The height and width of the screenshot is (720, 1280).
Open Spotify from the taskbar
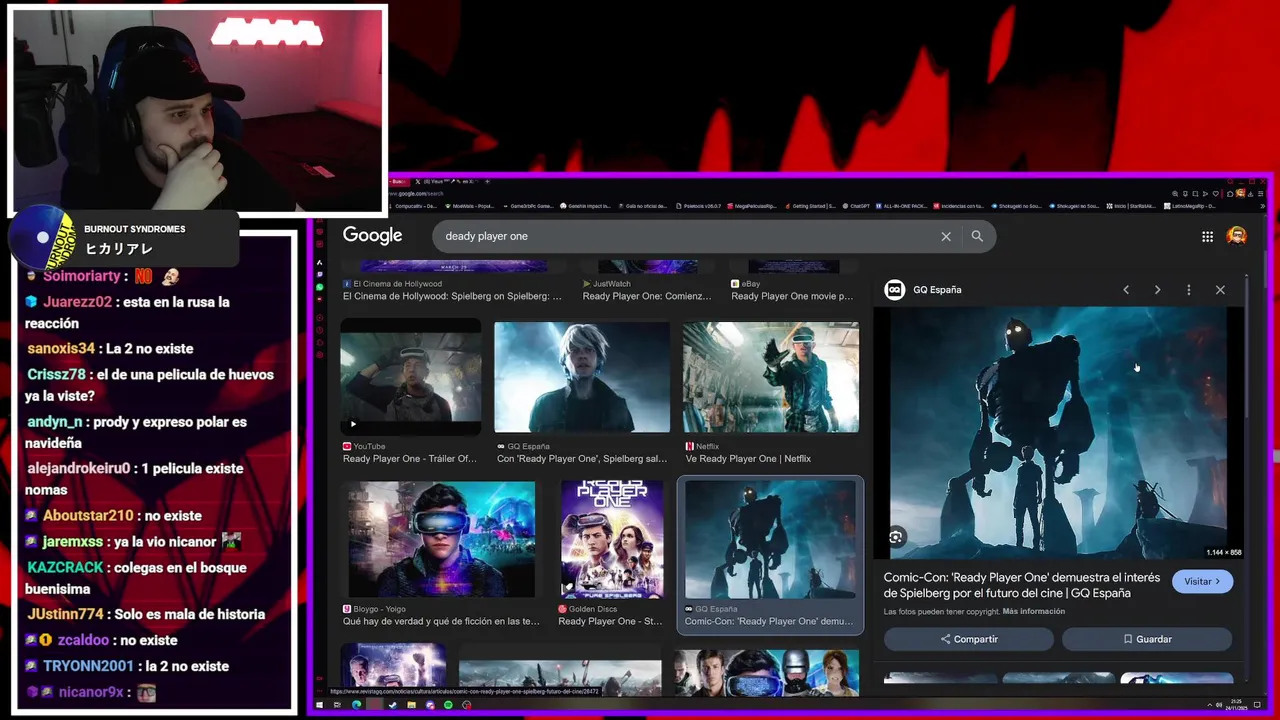(x=448, y=705)
